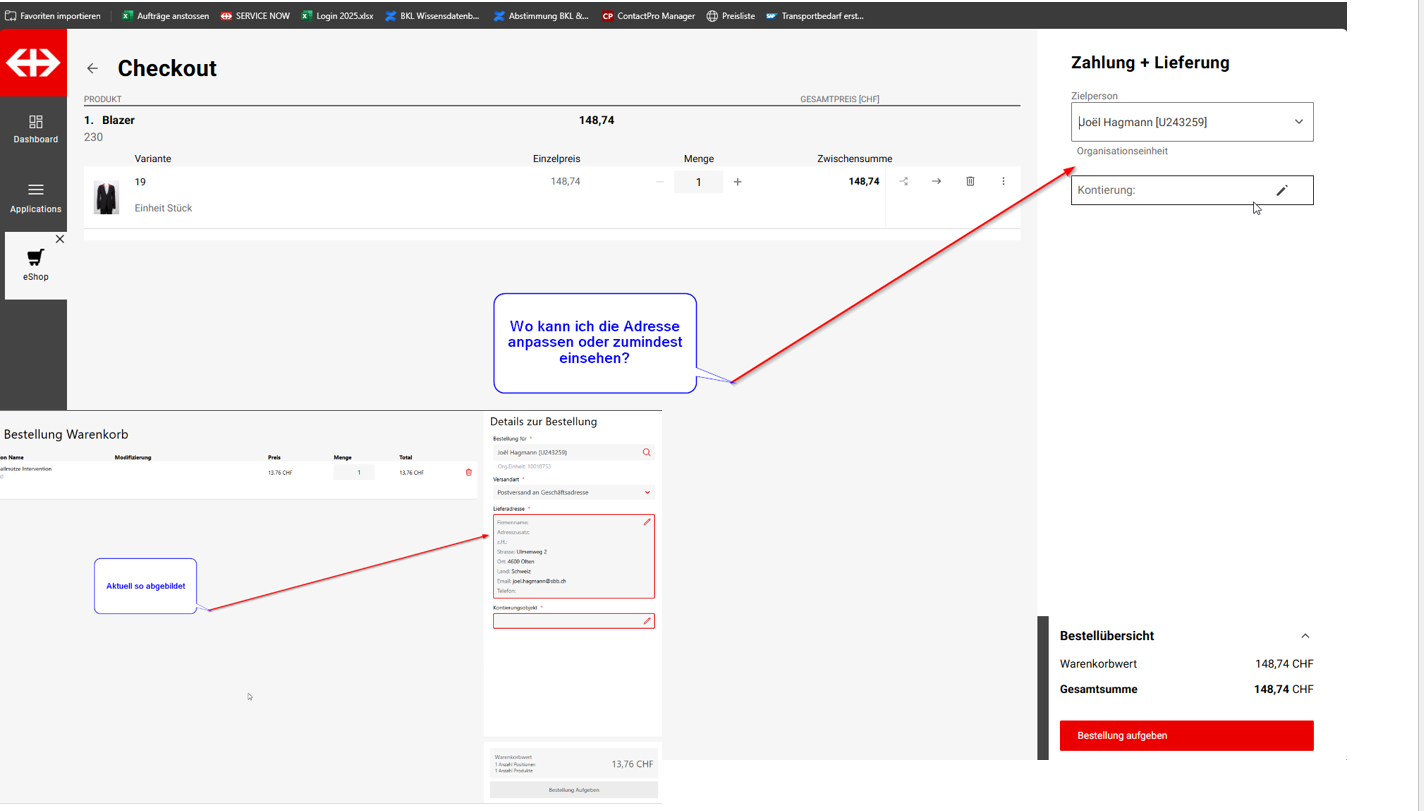The width and height of the screenshot is (1424, 811).
Task: Collapse the Bestellübersicht section
Action: click(x=1304, y=636)
